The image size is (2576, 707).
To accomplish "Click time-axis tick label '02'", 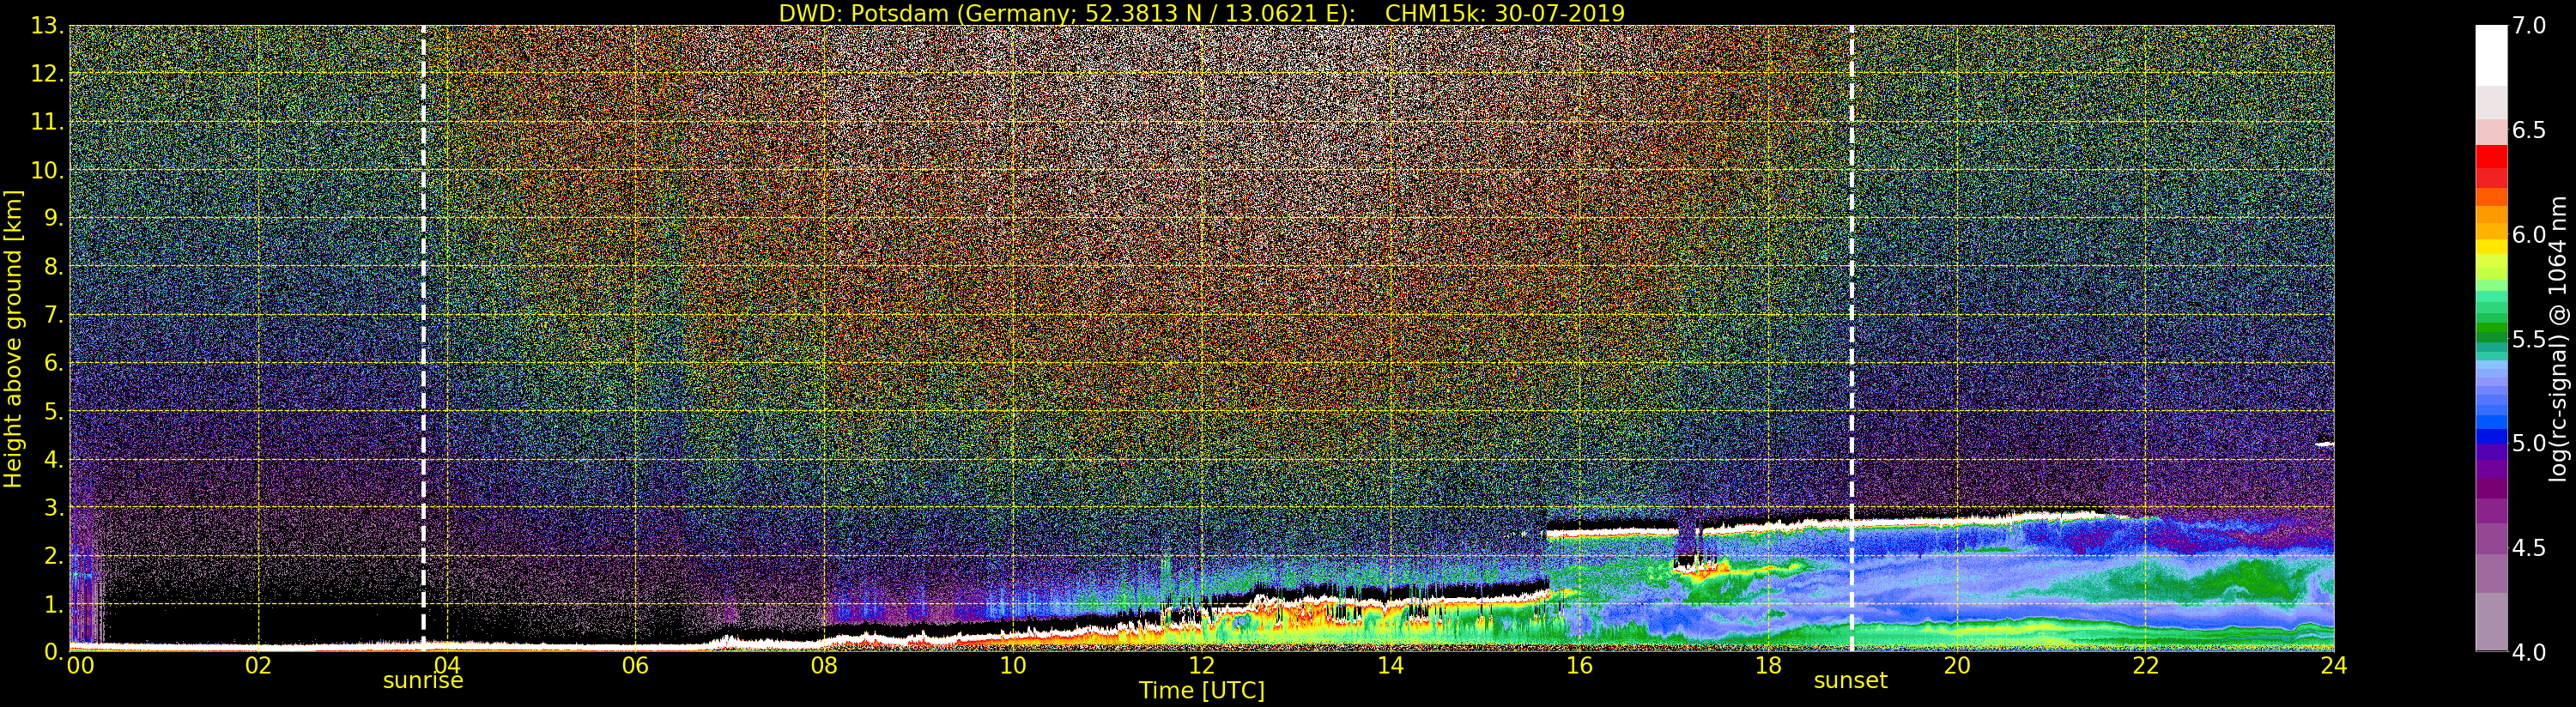I will (258, 666).
